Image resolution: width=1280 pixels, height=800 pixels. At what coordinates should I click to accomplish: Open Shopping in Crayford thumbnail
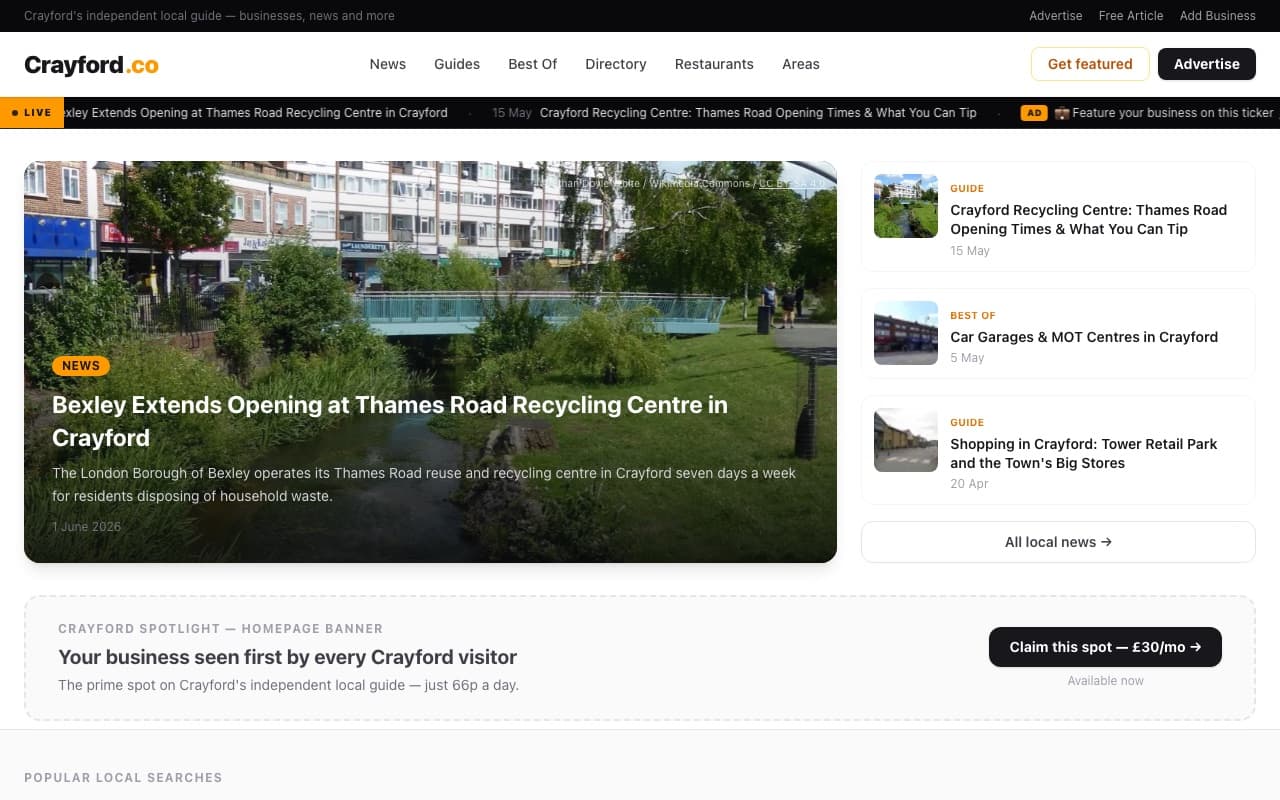906,440
